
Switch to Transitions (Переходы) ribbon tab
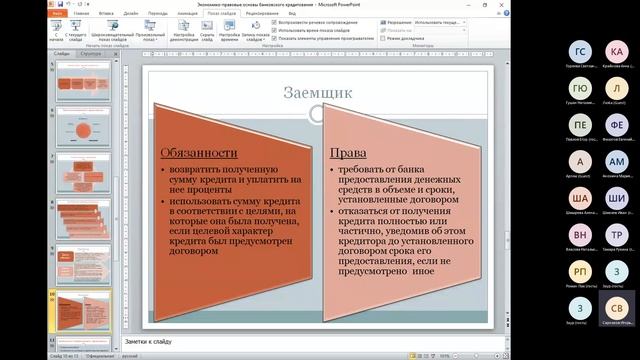point(158,13)
